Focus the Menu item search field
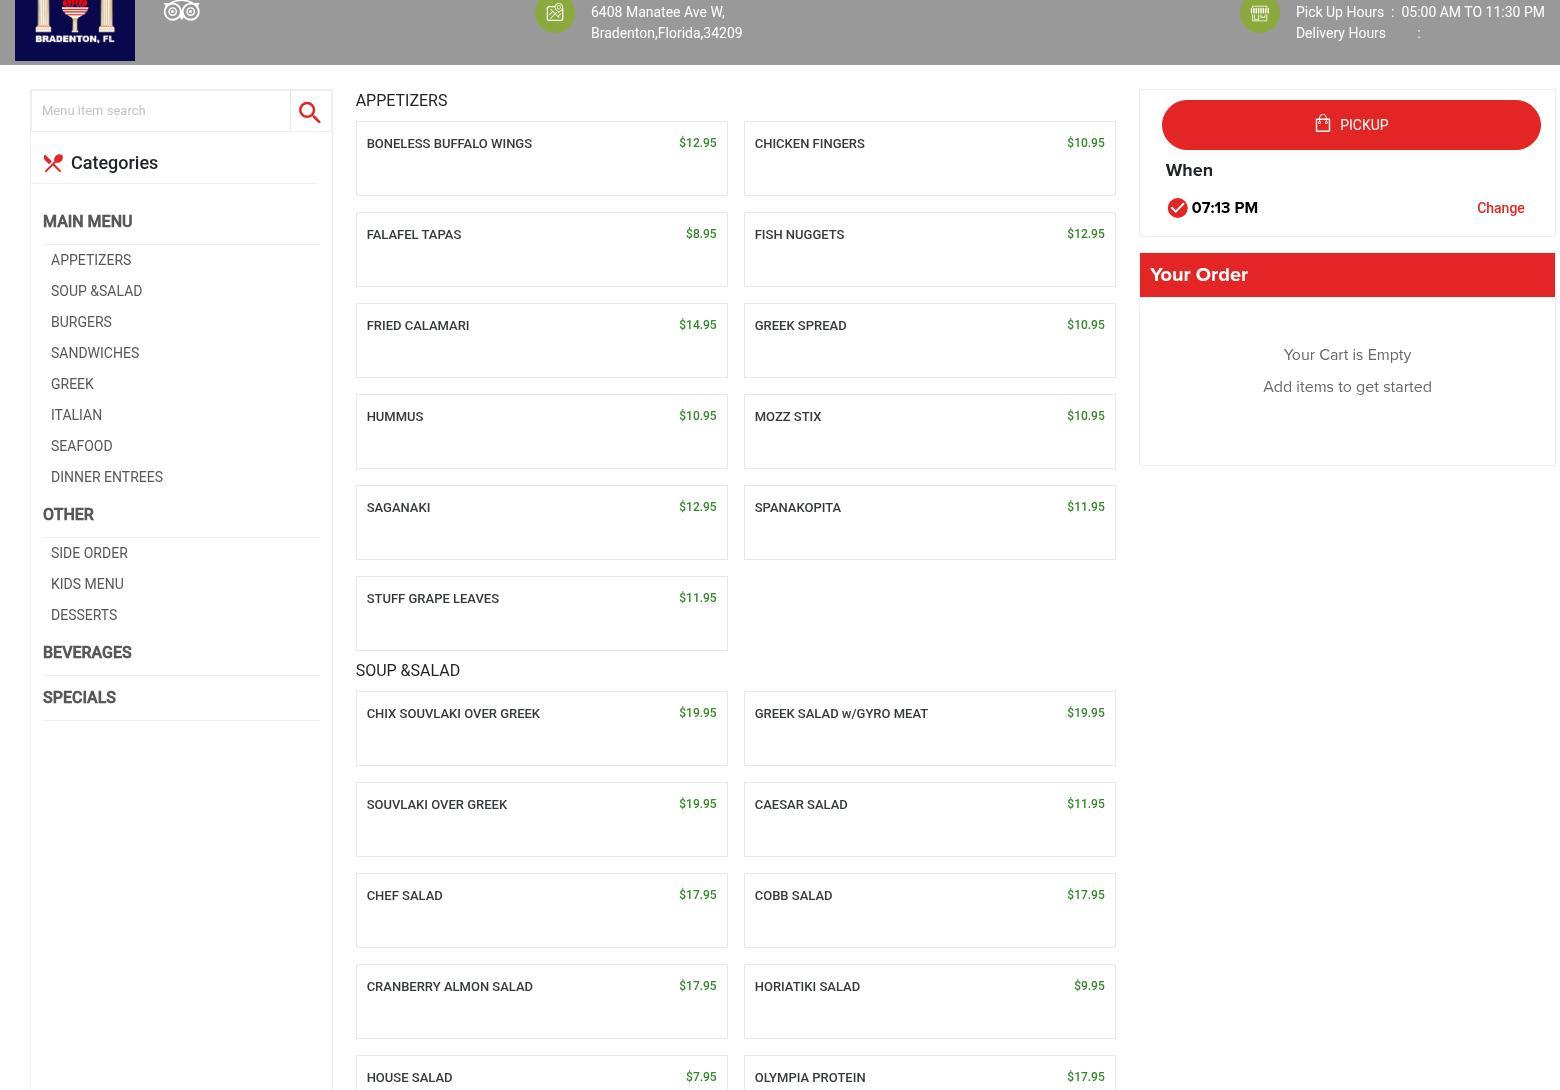The image size is (1560, 1090). pyautogui.click(x=161, y=111)
